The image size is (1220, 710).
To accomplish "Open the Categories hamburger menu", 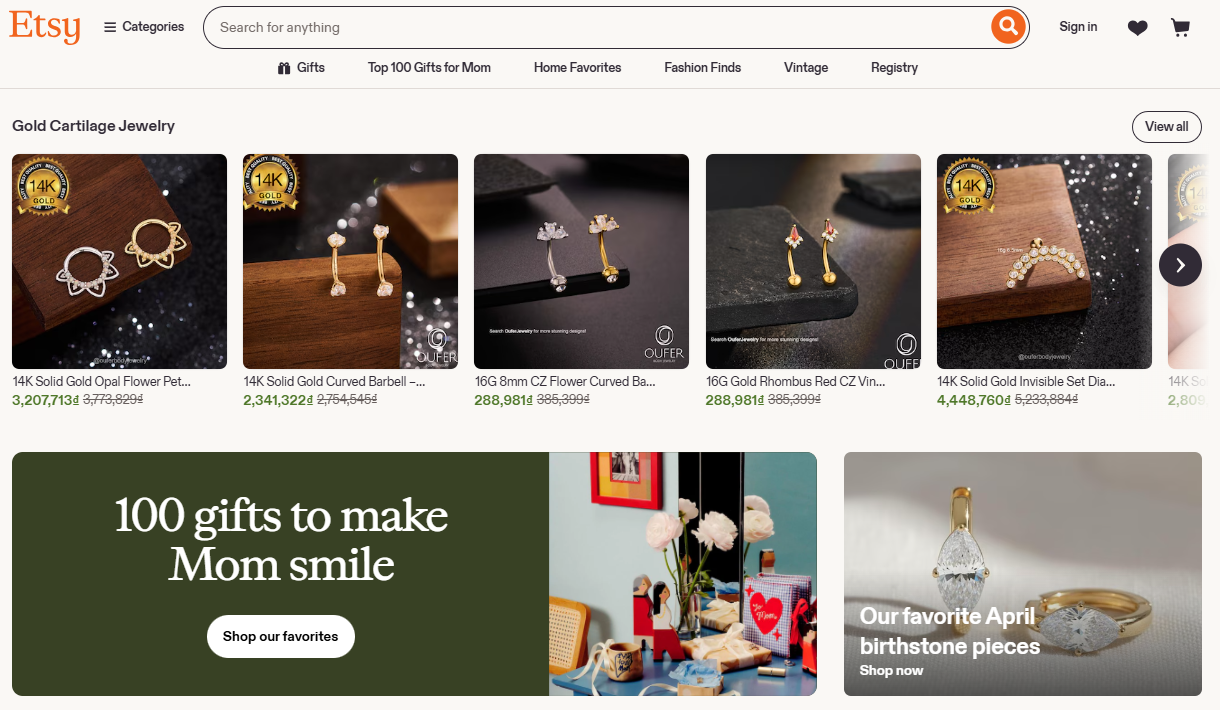I will pyautogui.click(x=144, y=27).
